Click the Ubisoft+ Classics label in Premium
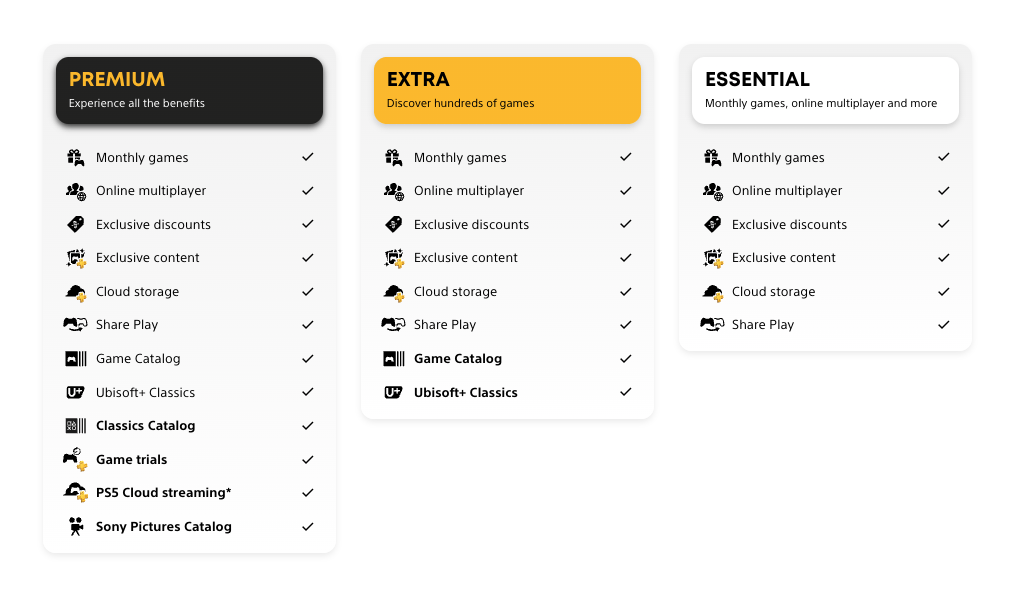Viewport: 1015px width, 596px height. coord(145,393)
